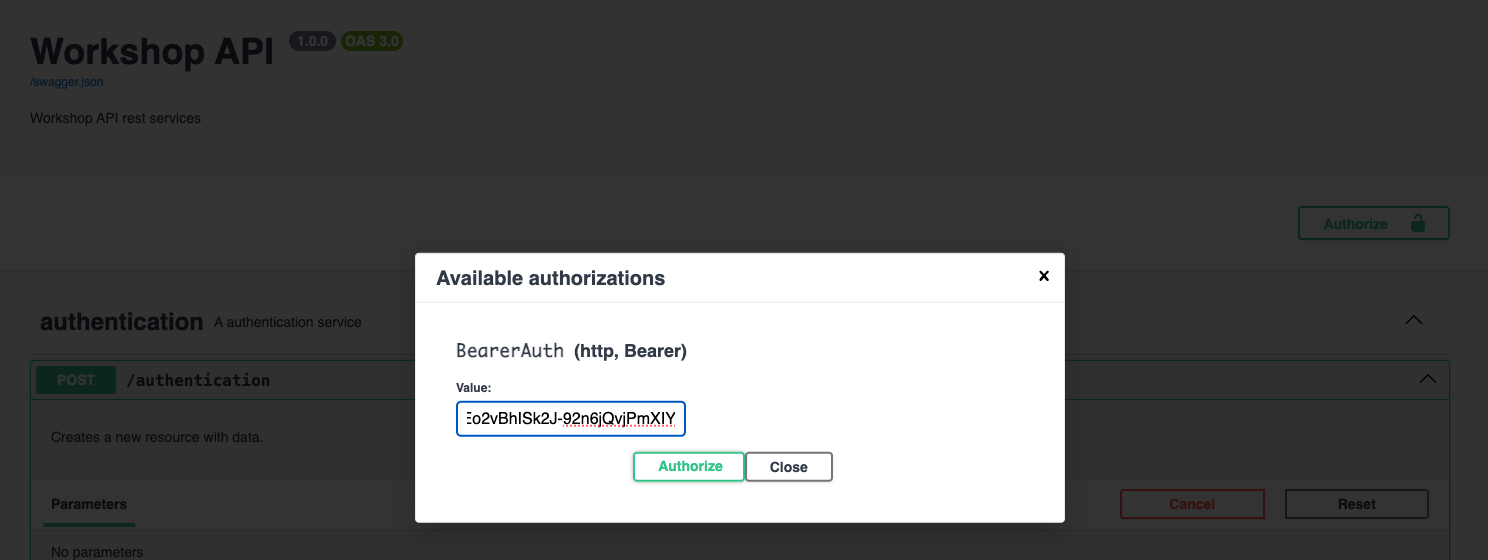Screen dimensions: 1488x560
Task: Select the Parameters tab
Action: (x=89, y=504)
